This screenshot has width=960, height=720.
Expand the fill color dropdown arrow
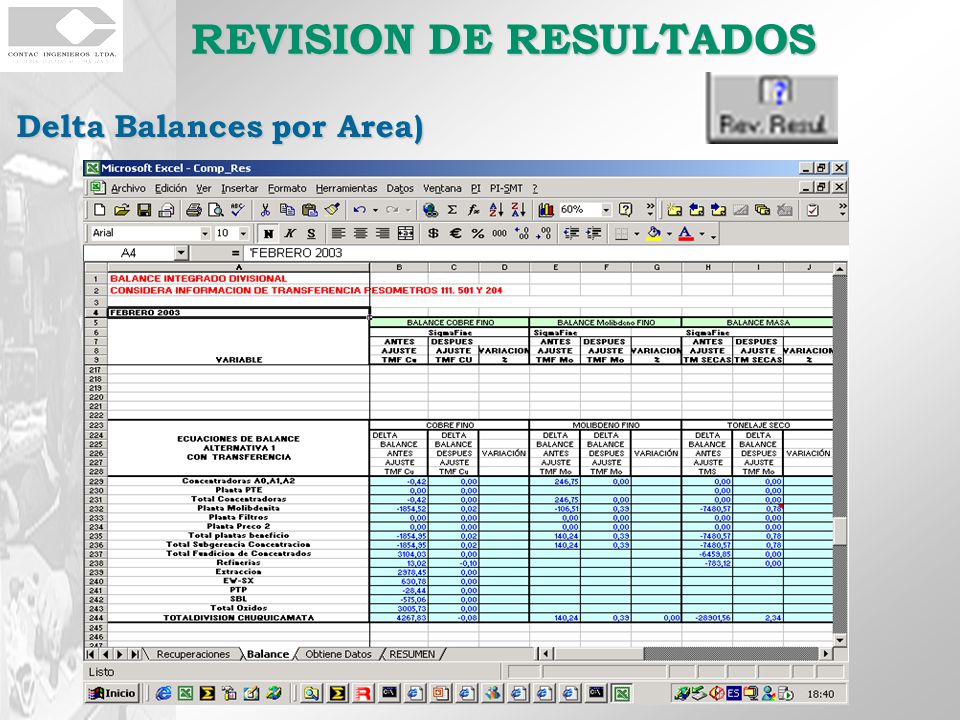pos(669,233)
